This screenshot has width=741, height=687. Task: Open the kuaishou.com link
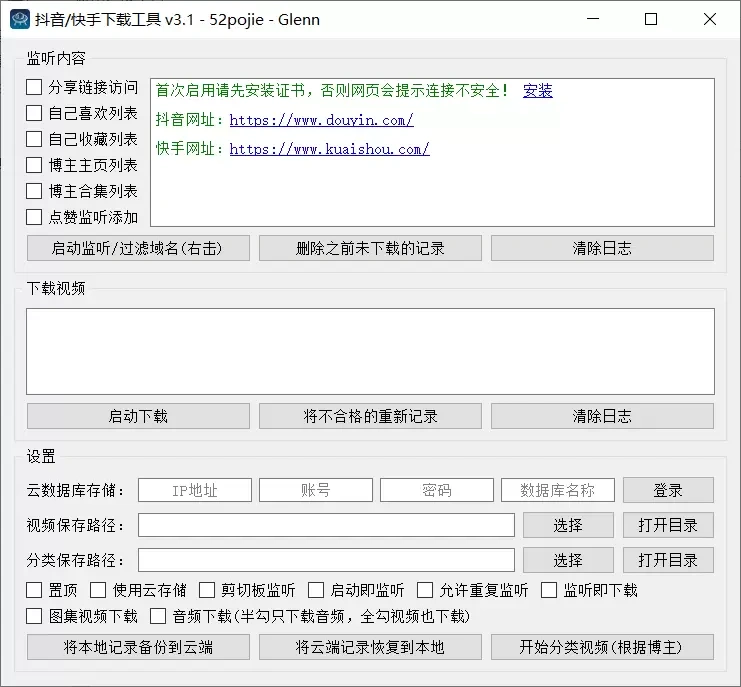coord(329,149)
